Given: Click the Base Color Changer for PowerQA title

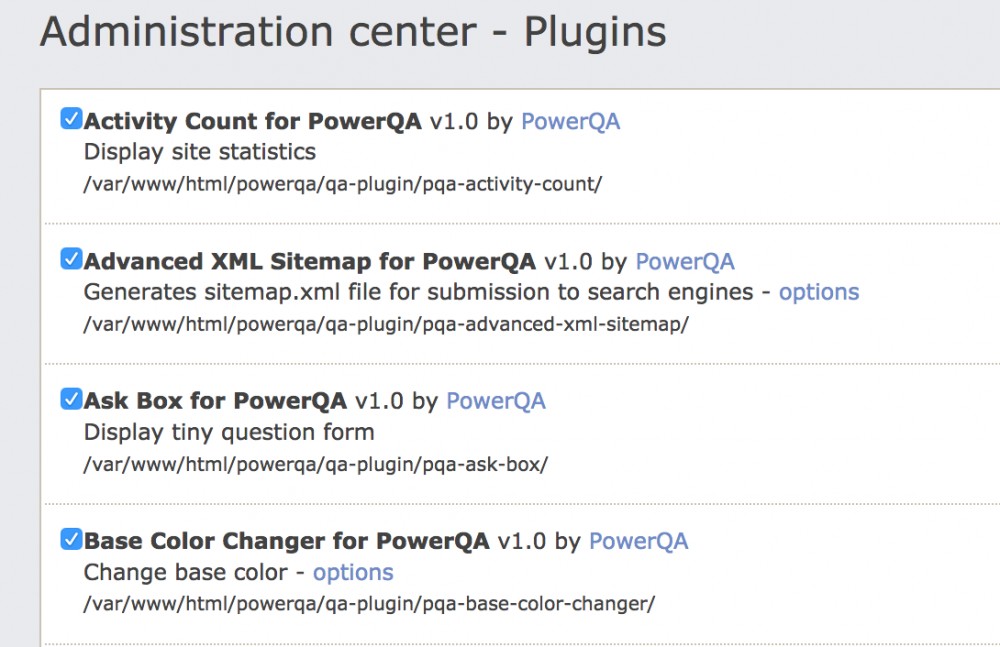Looking at the screenshot, I should coord(286,542).
